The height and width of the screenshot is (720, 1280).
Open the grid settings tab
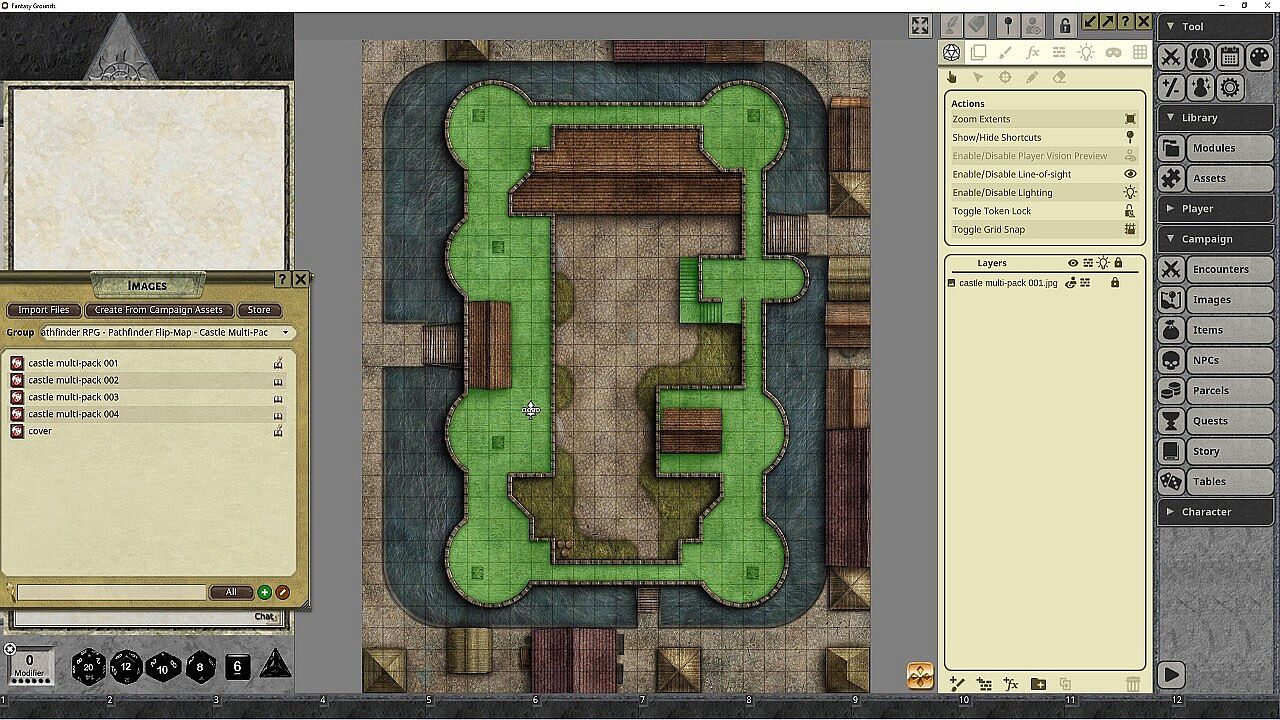point(1139,52)
